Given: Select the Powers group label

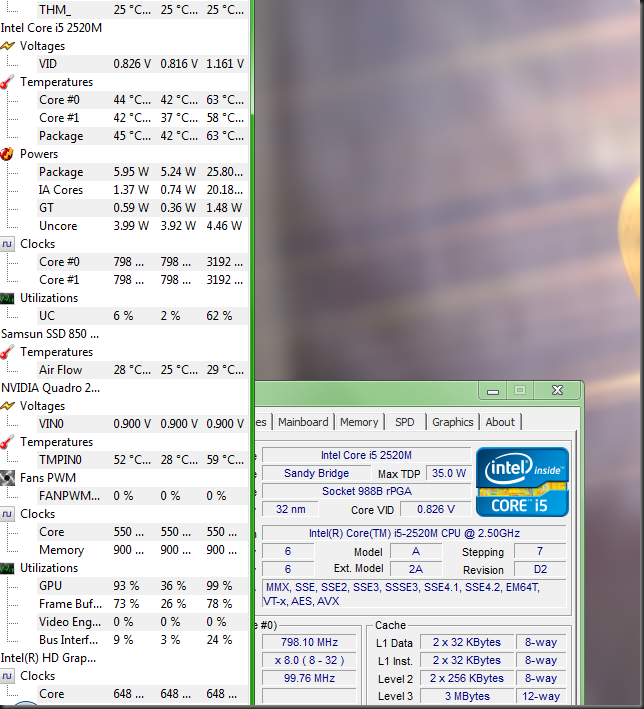Looking at the screenshot, I should click(39, 154).
